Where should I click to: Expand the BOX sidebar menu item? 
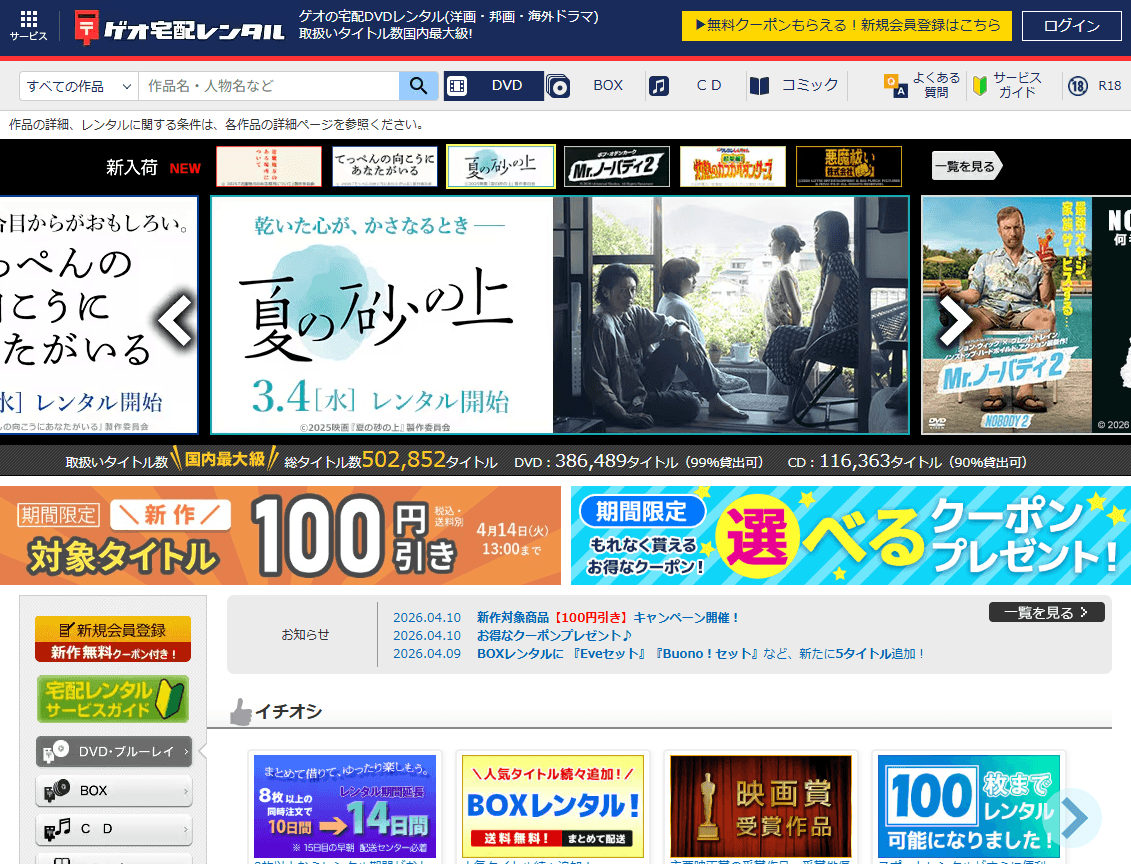(113, 790)
